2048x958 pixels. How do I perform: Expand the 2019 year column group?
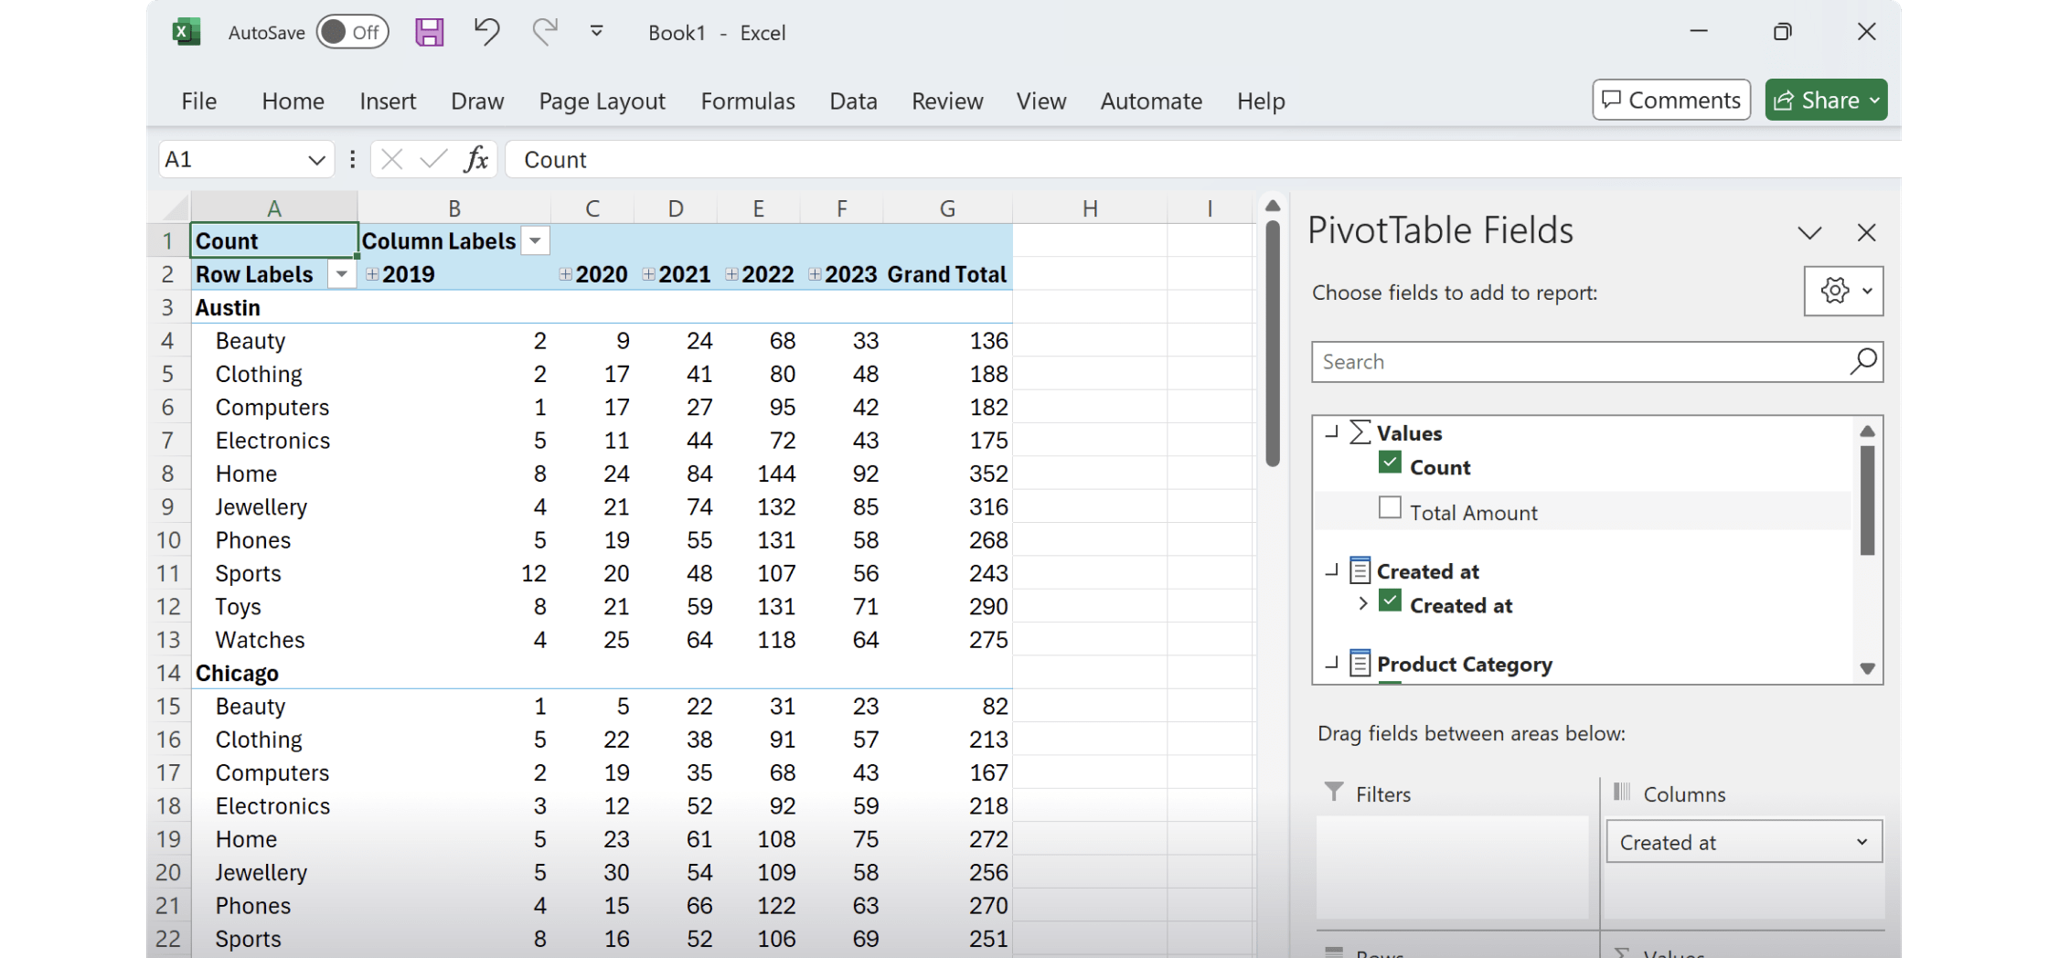(x=372, y=274)
